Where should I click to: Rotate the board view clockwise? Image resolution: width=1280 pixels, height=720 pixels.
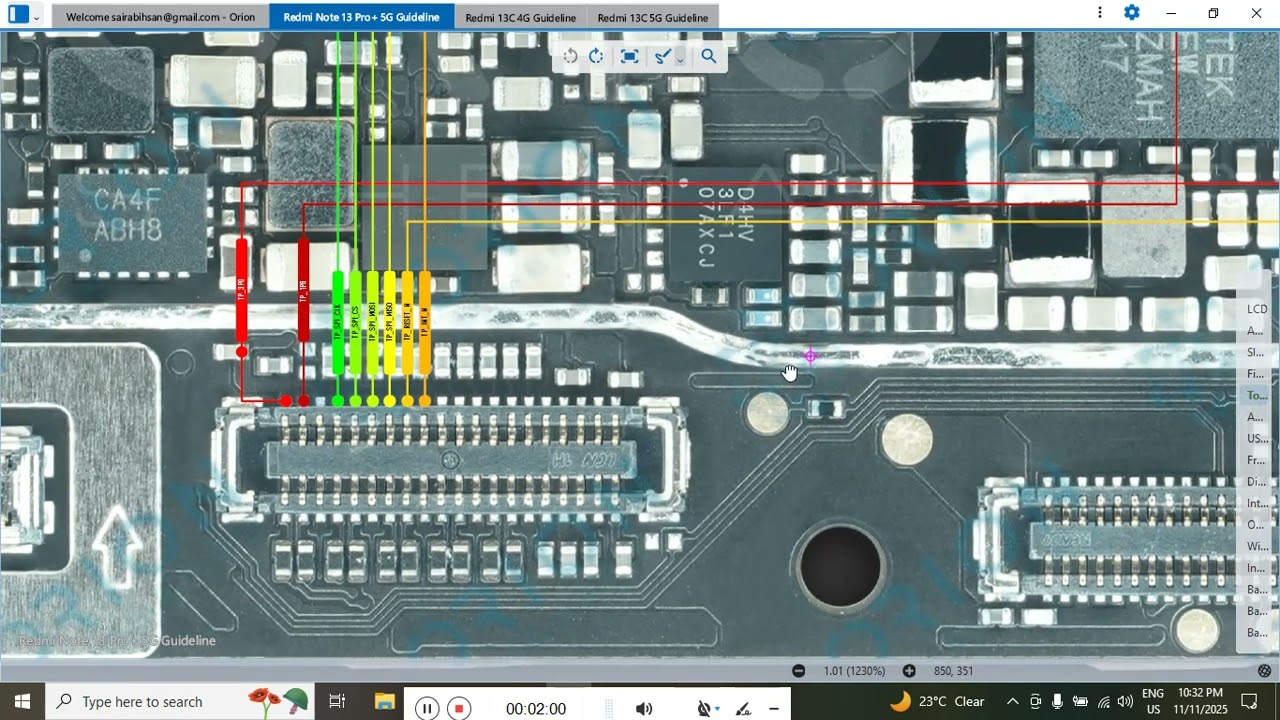tap(596, 56)
